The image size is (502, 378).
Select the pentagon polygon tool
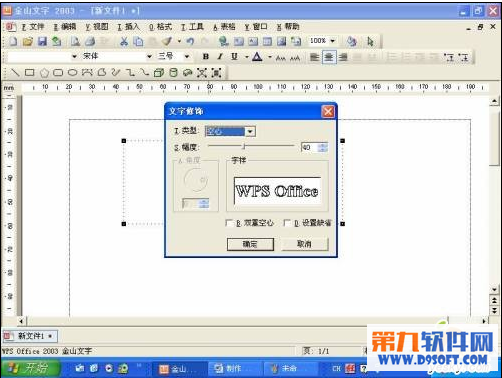point(44,73)
